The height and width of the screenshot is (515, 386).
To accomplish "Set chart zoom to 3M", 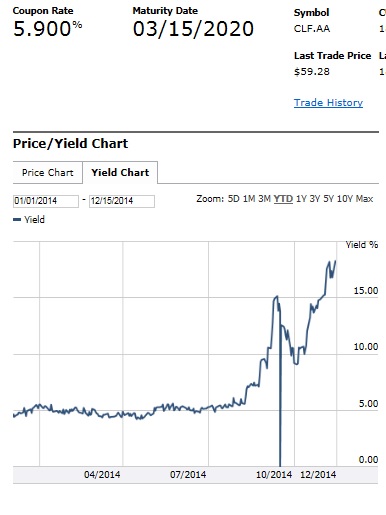I will pos(264,199).
